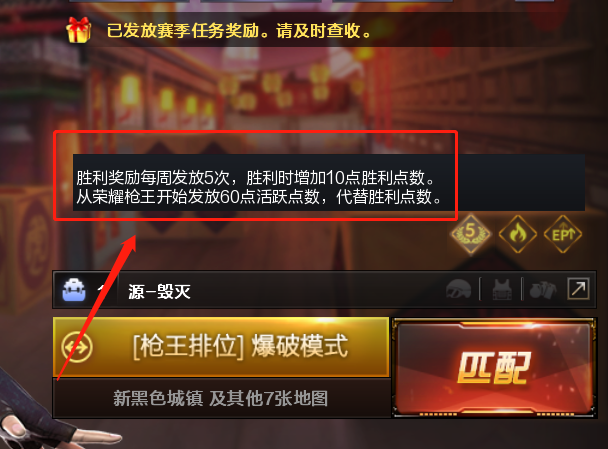Open the blue backpack loadout icon
This screenshot has height=449, width=608.
click(74, 290)
